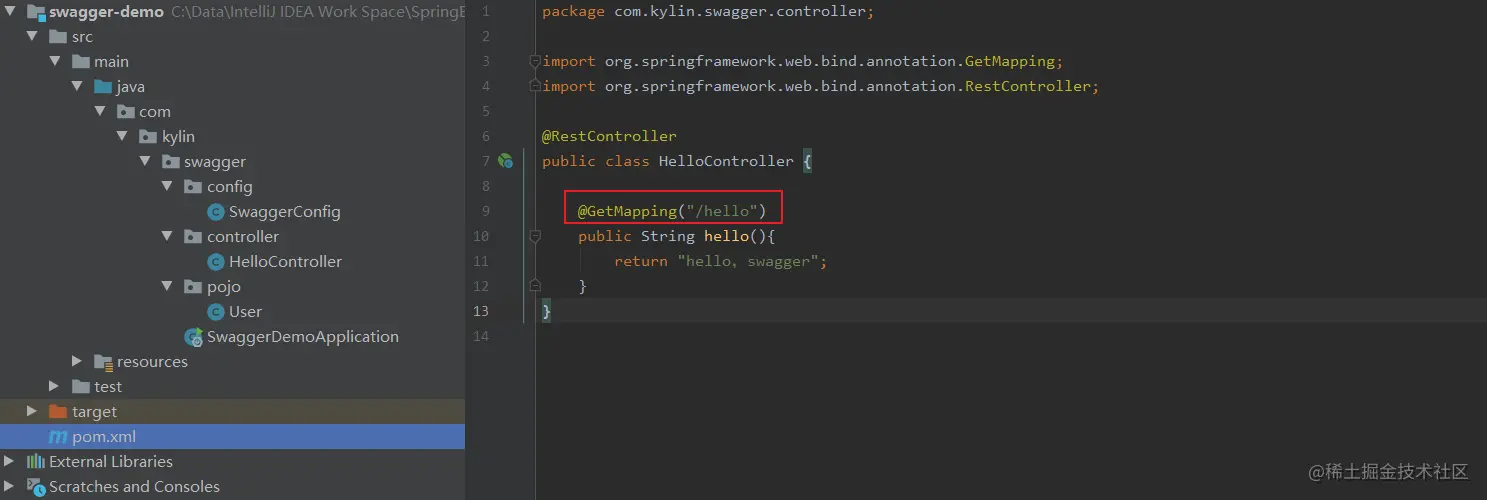Click the config package icon
The height and width of the screenshot is (500, 1487).
point(193,187)
